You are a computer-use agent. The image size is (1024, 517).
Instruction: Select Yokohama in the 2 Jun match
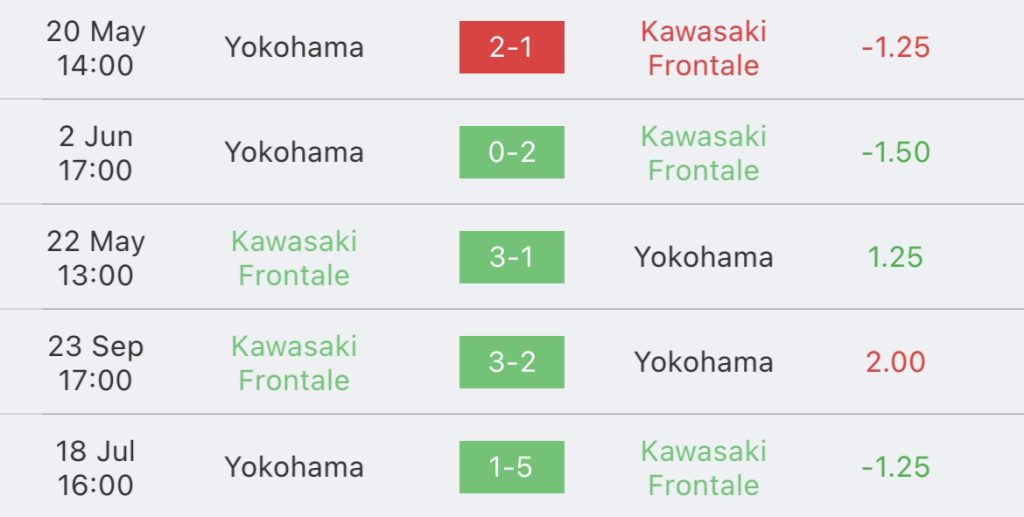[x=294, y=152]
